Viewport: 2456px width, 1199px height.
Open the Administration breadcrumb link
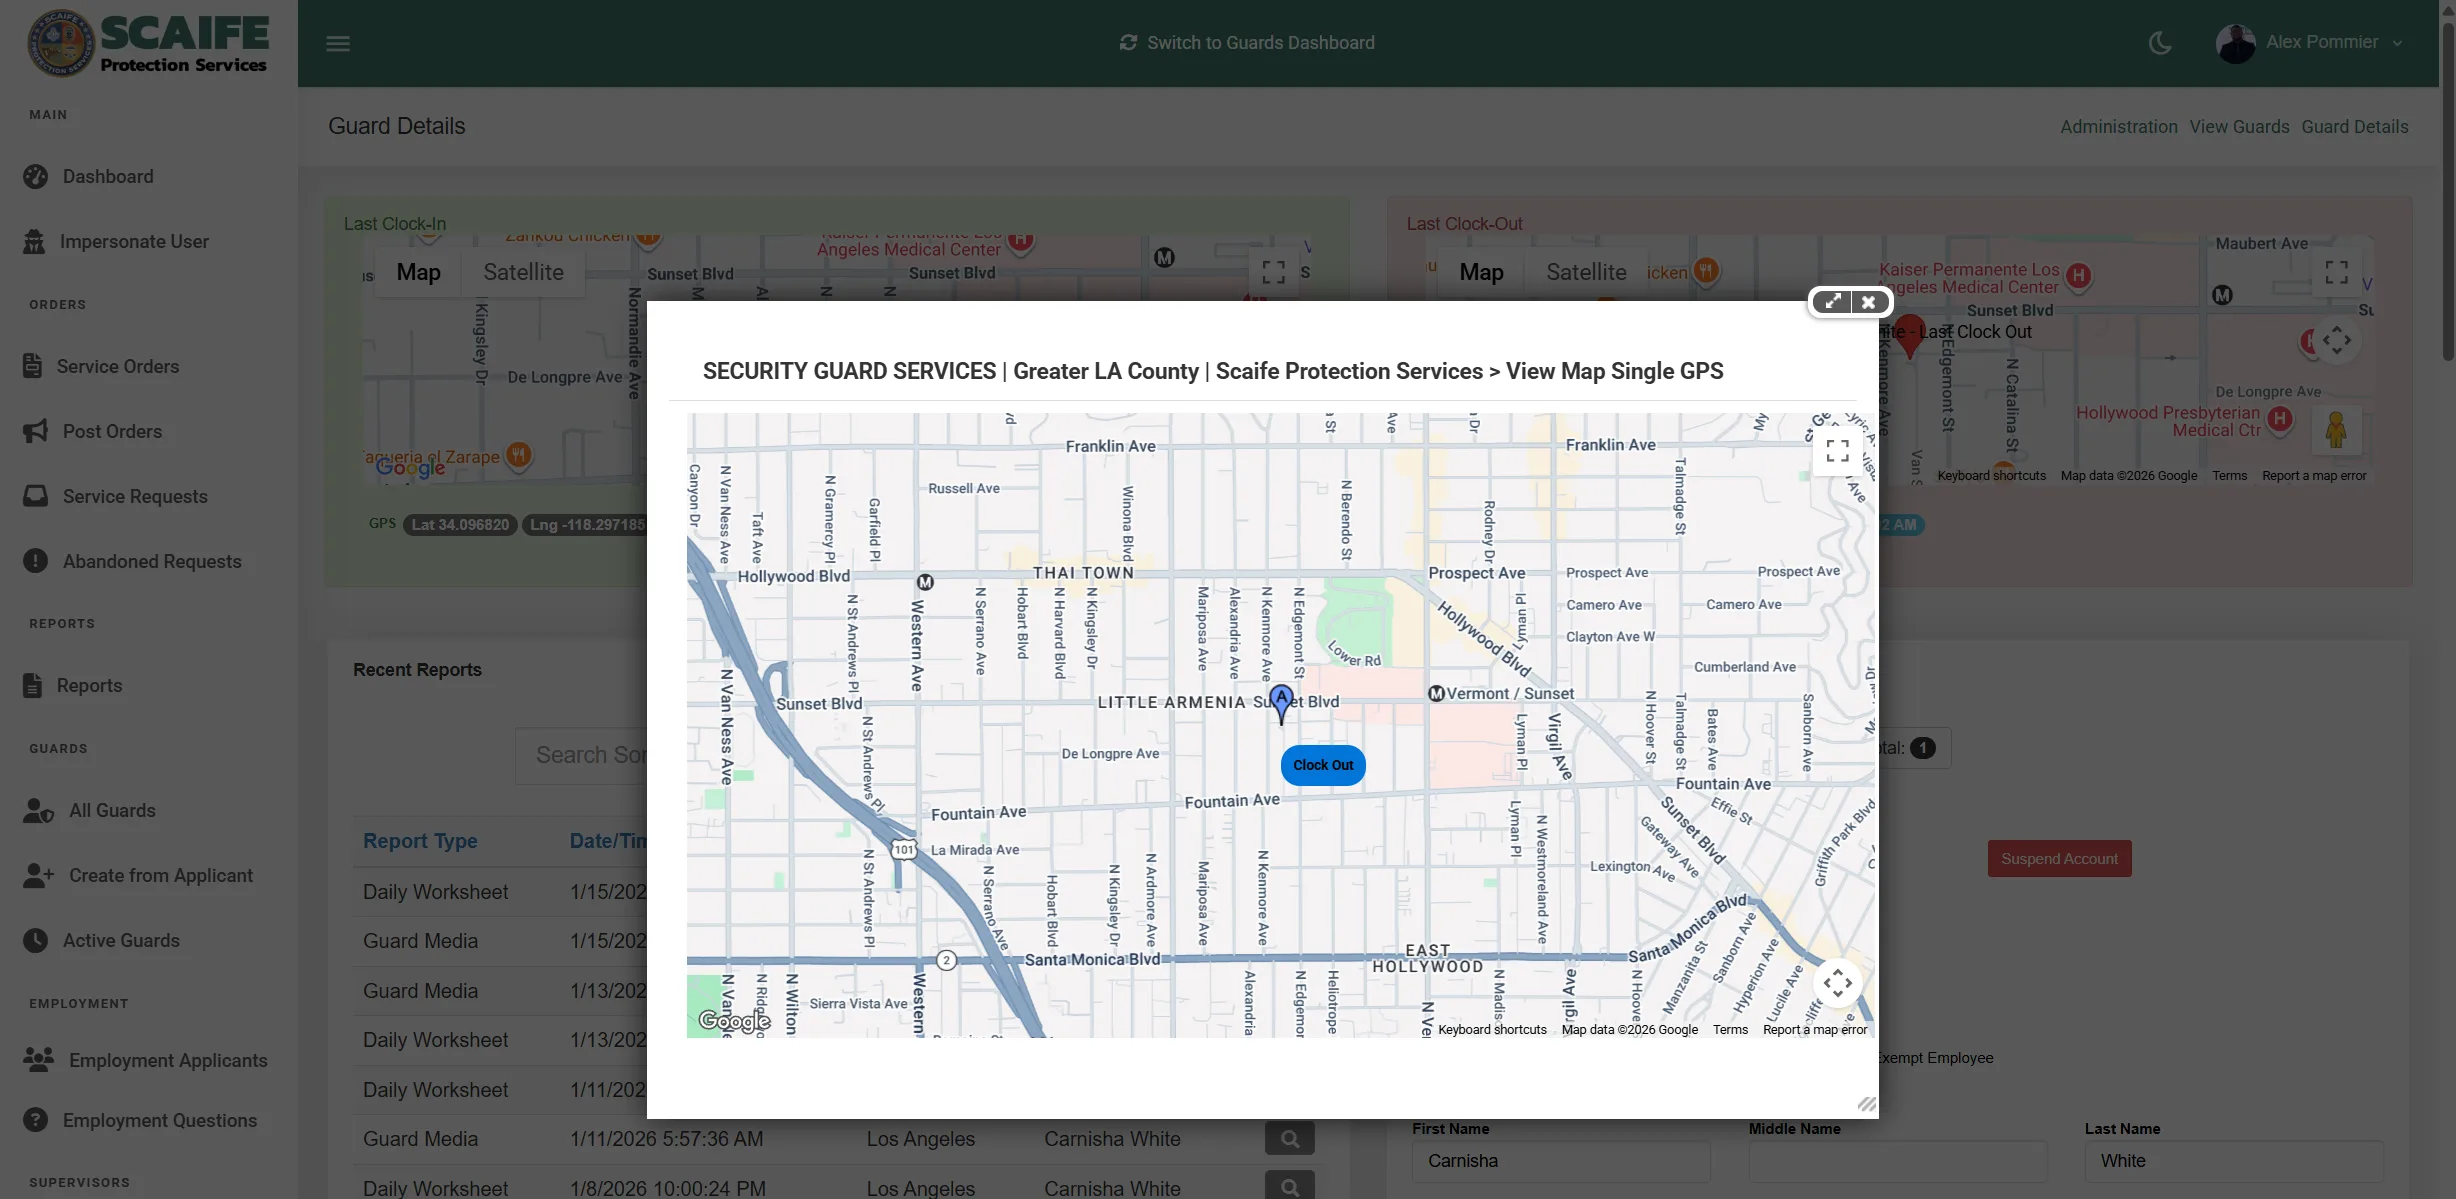point(2118,127)
